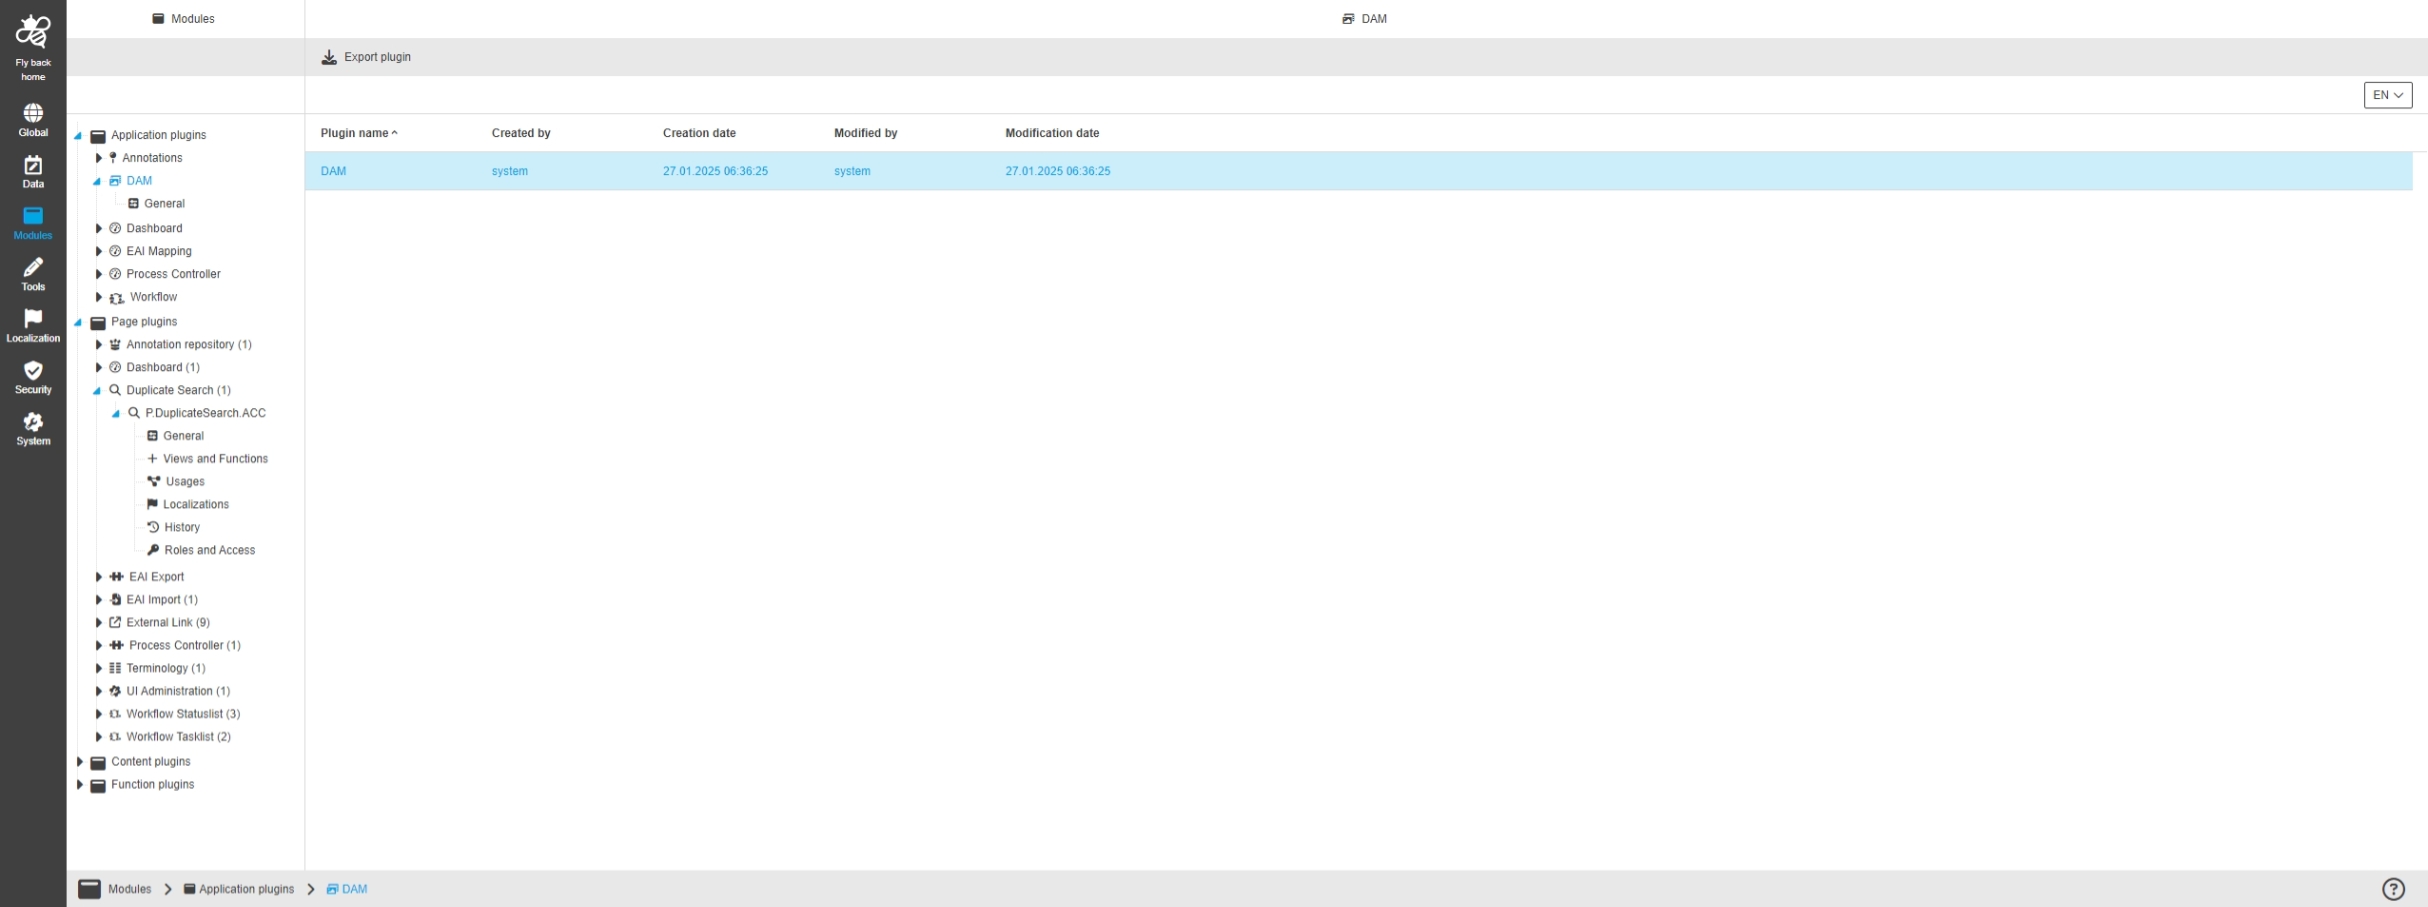The image size is (2428, 907).
Task: Open the Data section in sidebar
Action: [33, 172]
